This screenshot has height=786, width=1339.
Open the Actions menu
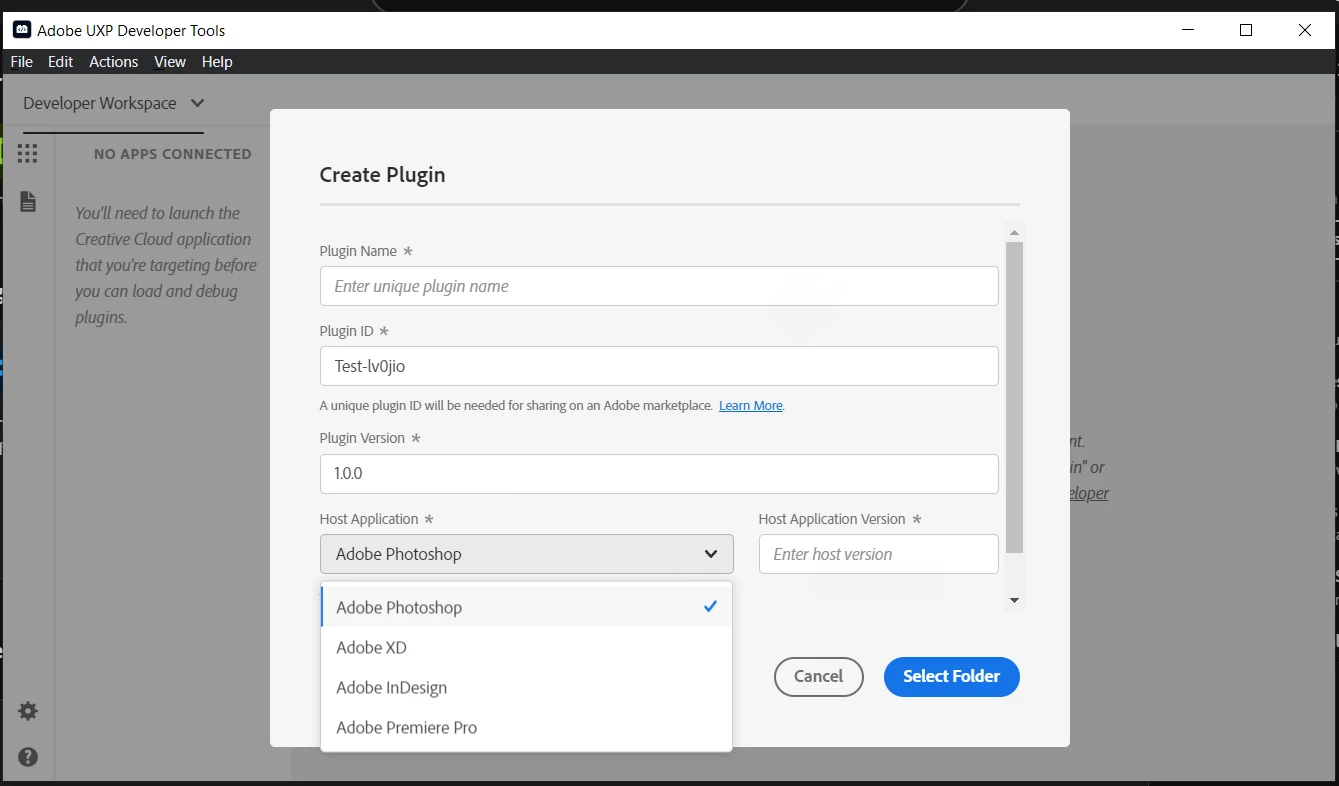point(114,61)
